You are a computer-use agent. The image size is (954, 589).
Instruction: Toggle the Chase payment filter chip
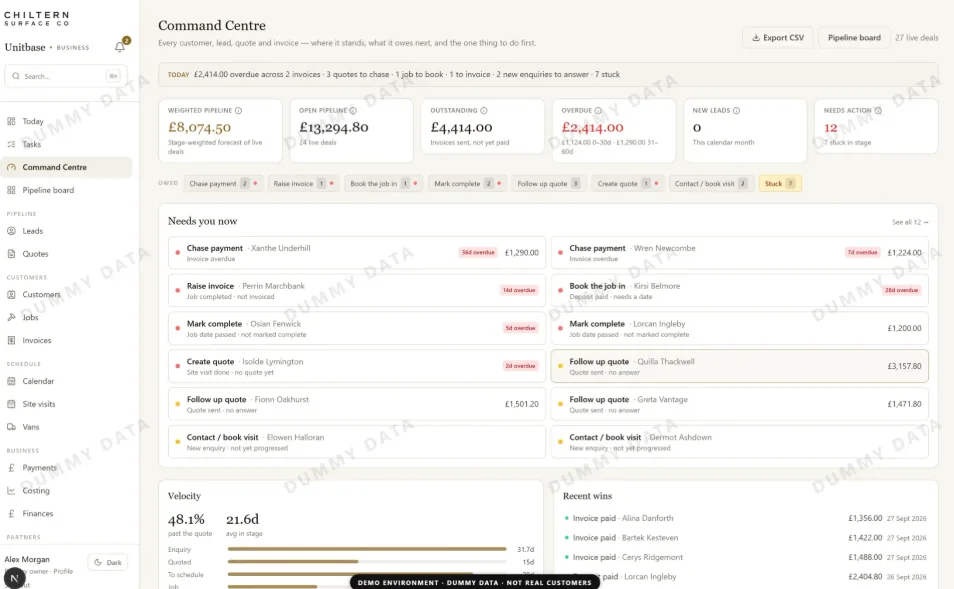[x=223, y=183]
